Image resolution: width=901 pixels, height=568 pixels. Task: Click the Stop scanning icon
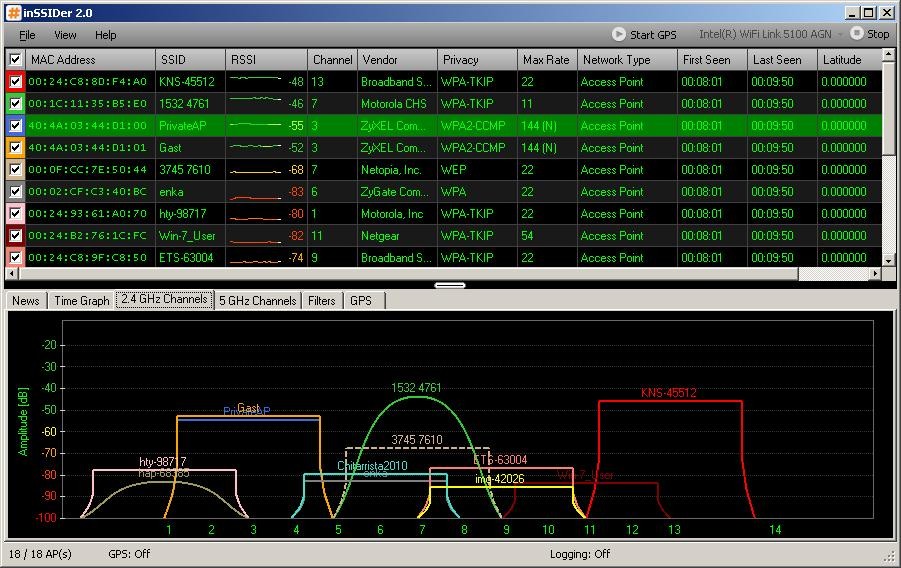tap(856, 34)
